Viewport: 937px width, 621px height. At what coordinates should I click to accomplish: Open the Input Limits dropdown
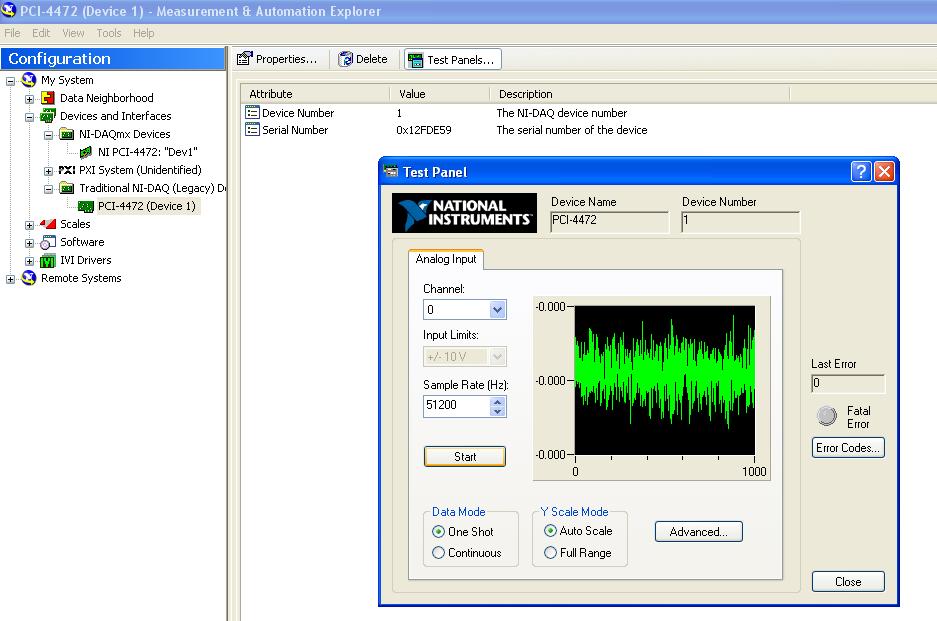pos(497,357)
